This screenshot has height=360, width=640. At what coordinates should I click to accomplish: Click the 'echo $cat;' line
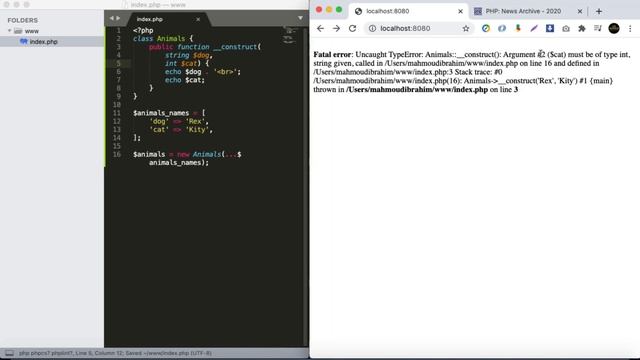point(185,80)
